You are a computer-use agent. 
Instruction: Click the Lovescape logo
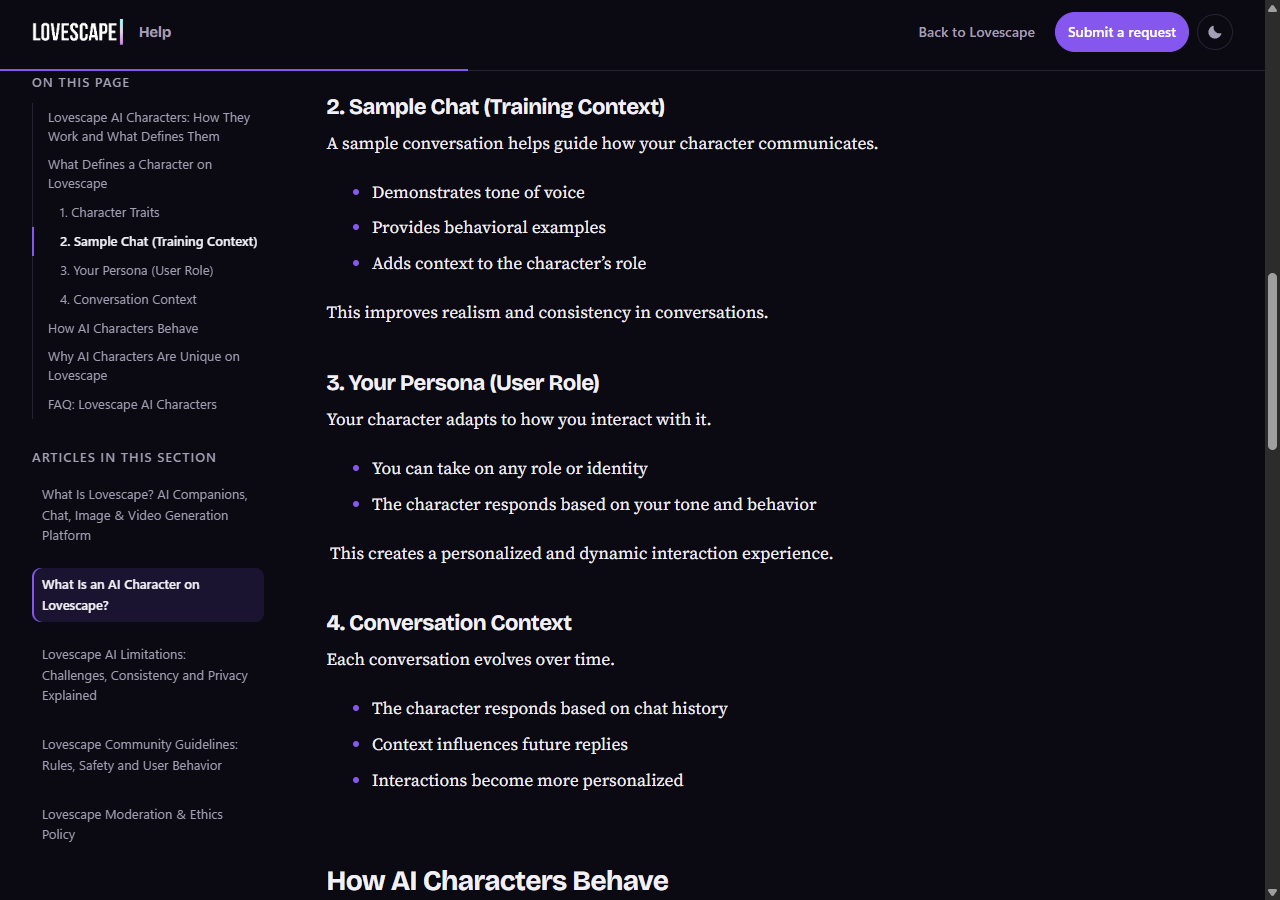tap(78, 32)
